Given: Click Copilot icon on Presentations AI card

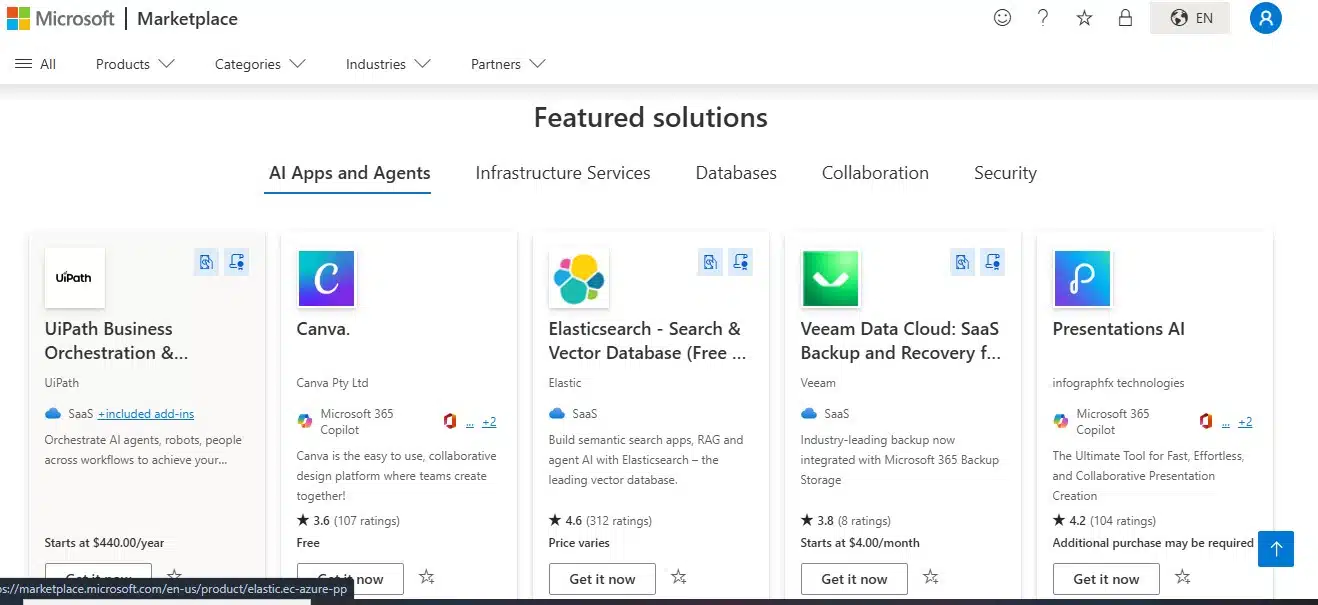Looking at the screenshot, I should 1061,421.
